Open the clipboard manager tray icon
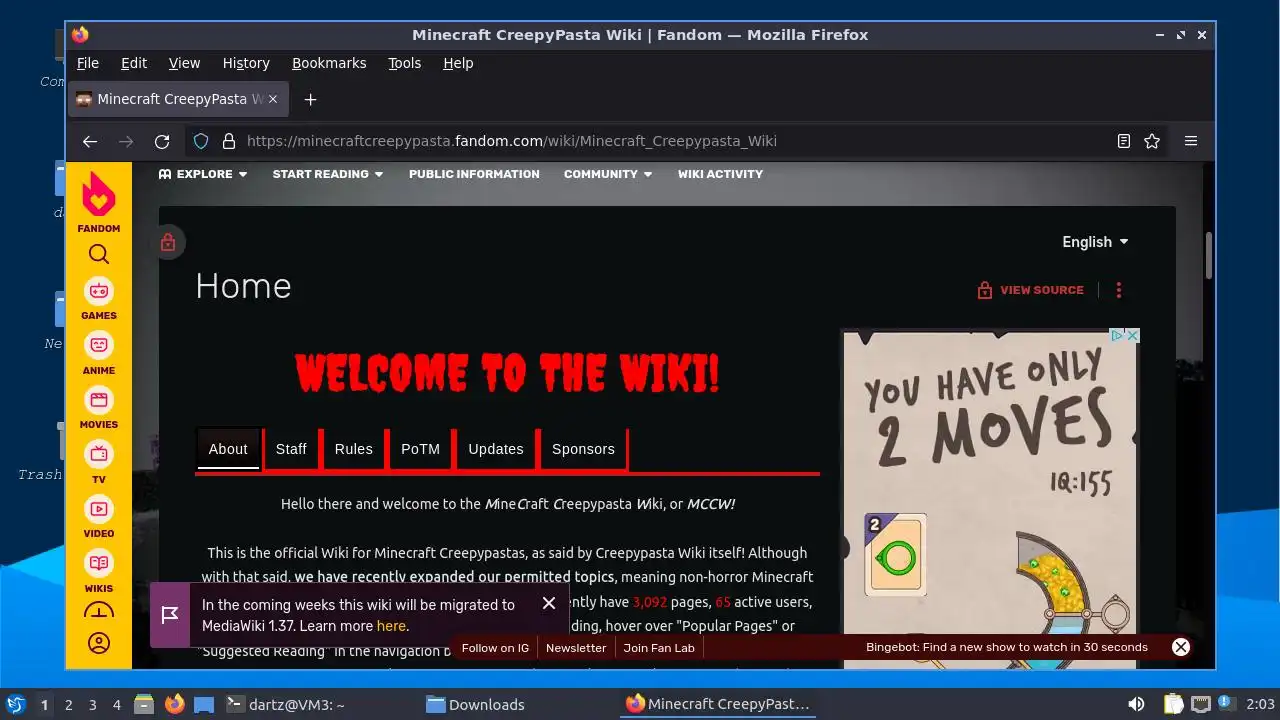The image size is (1280, 720). tap(1174, 705)
